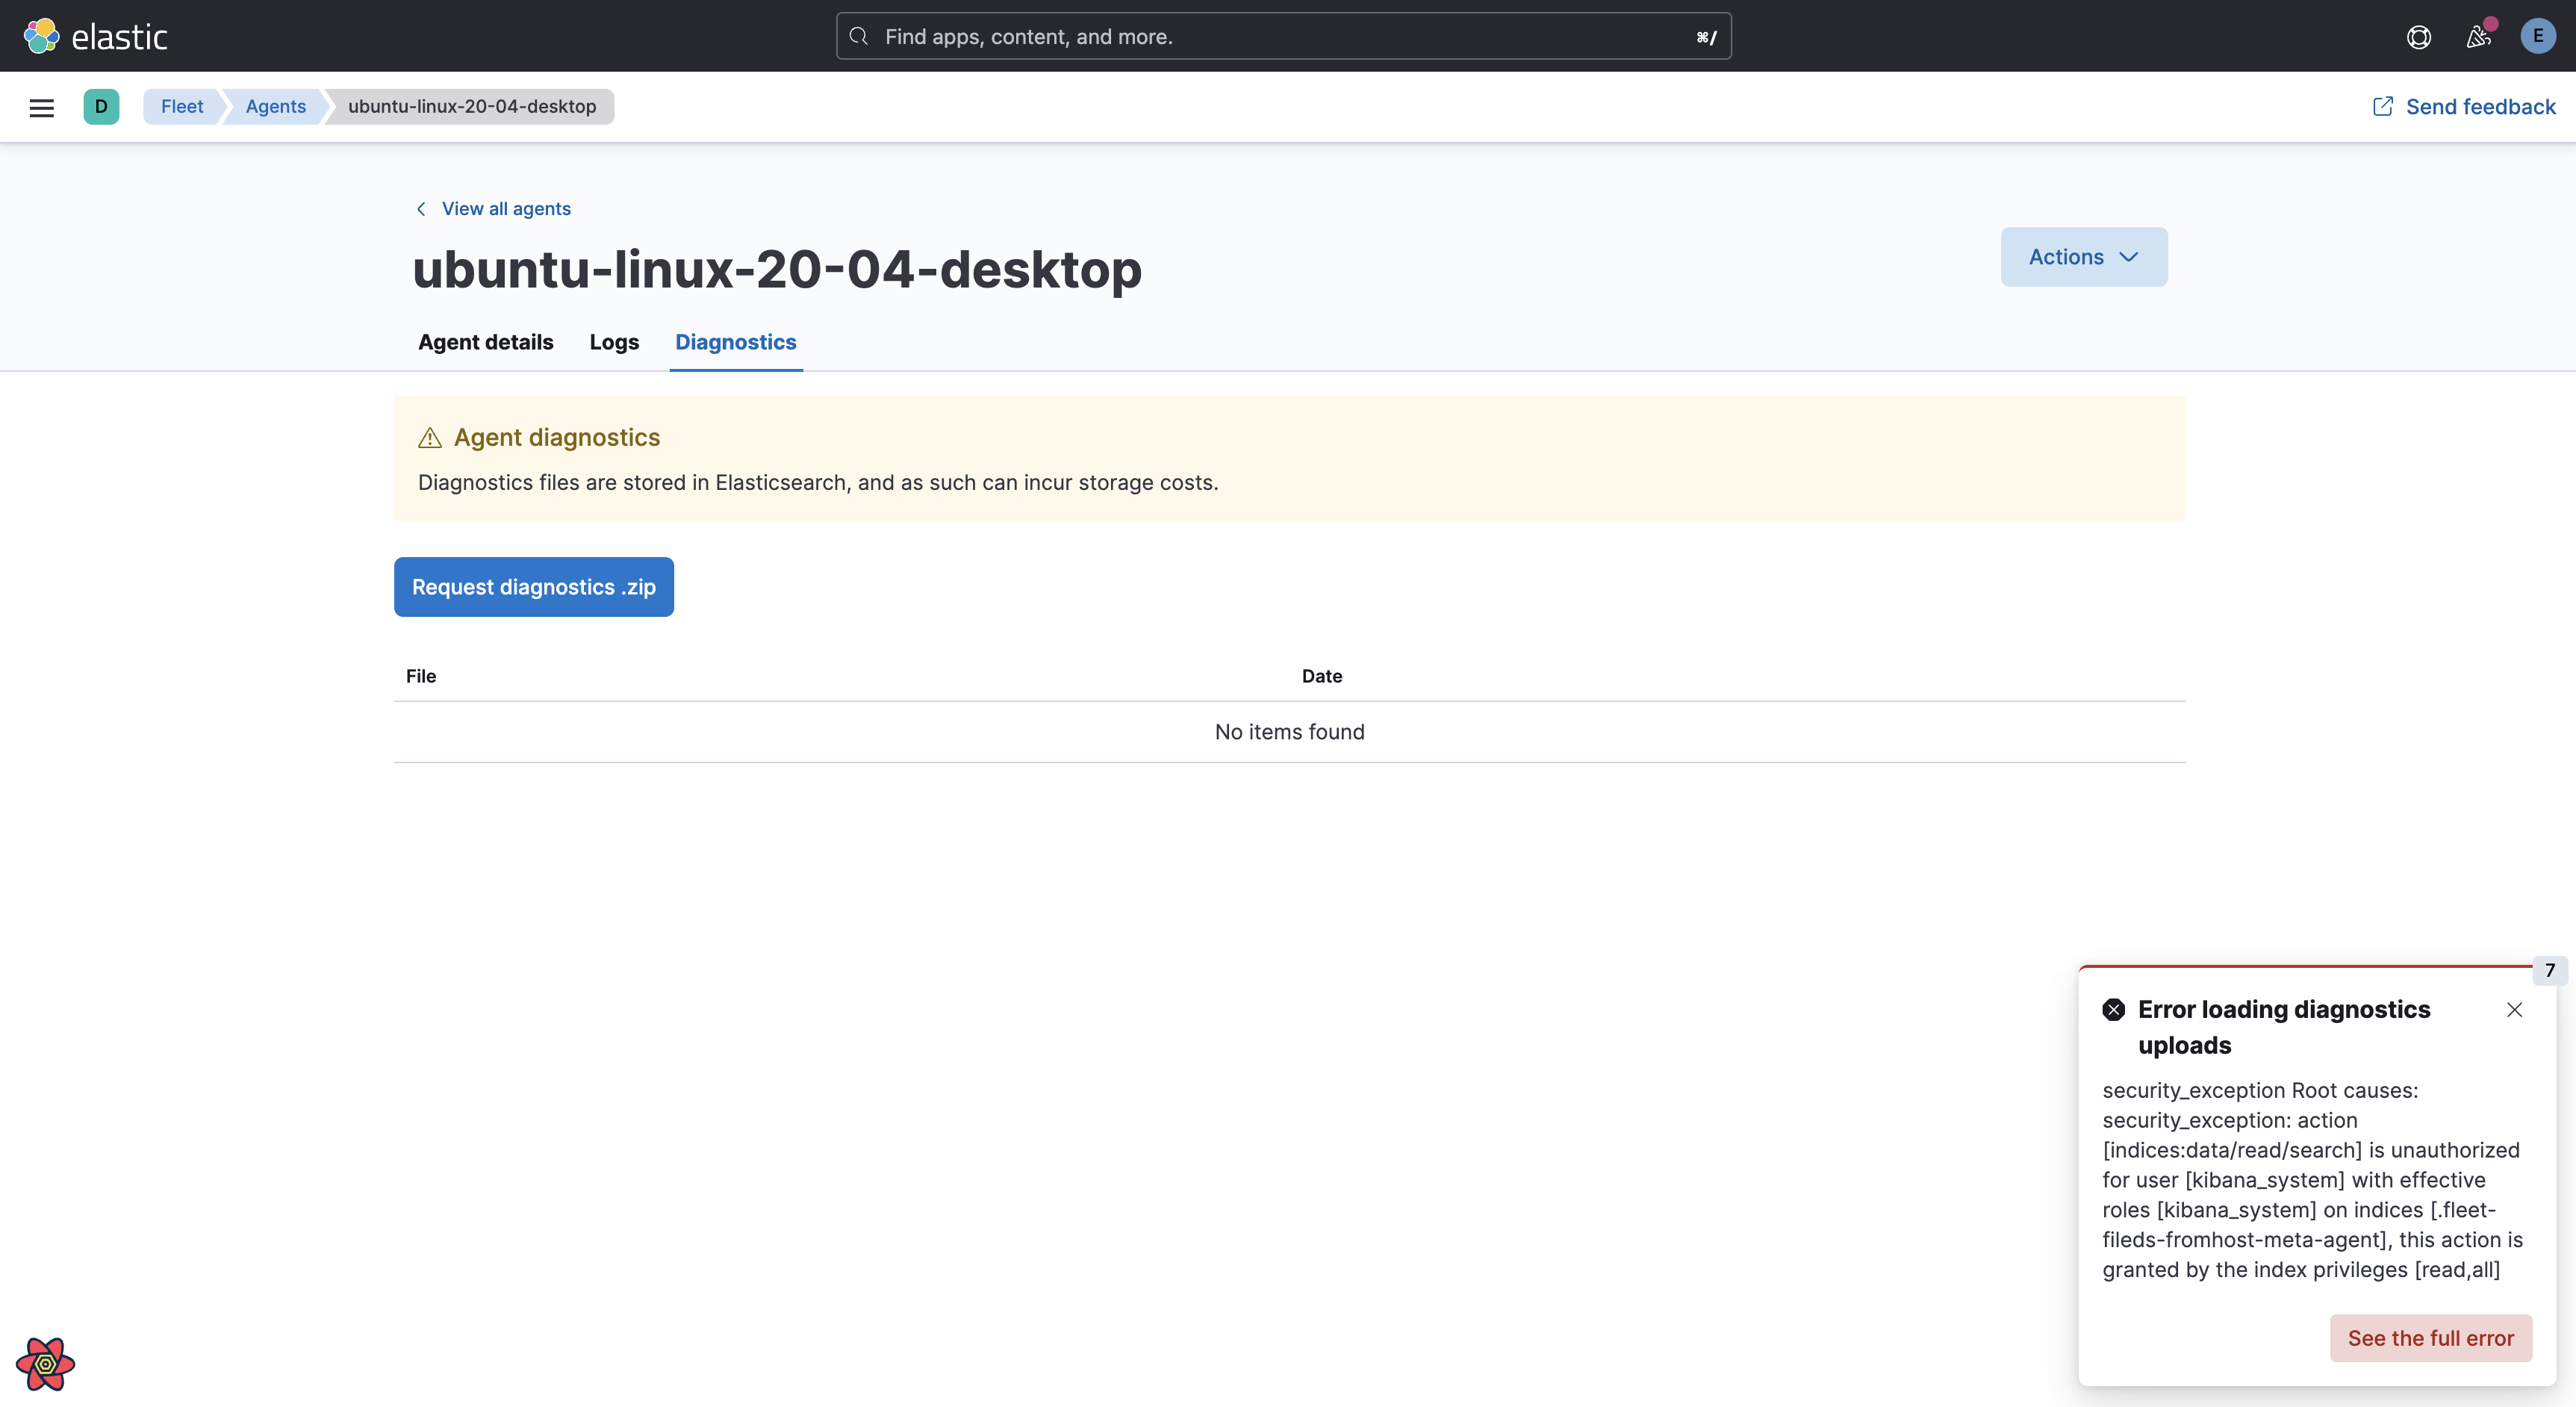Open the breadcrumb trail's Fleet entry
Image resolution: width=2576 pixels, height=1407 pixels.
[180, 106]
